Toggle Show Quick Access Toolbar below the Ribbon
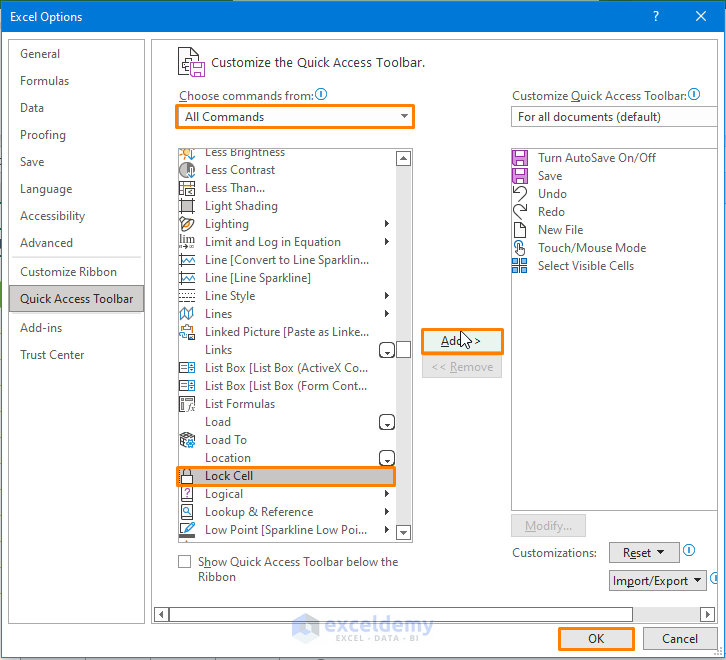Screen dimensions: 726x660 tap(185, 562)
